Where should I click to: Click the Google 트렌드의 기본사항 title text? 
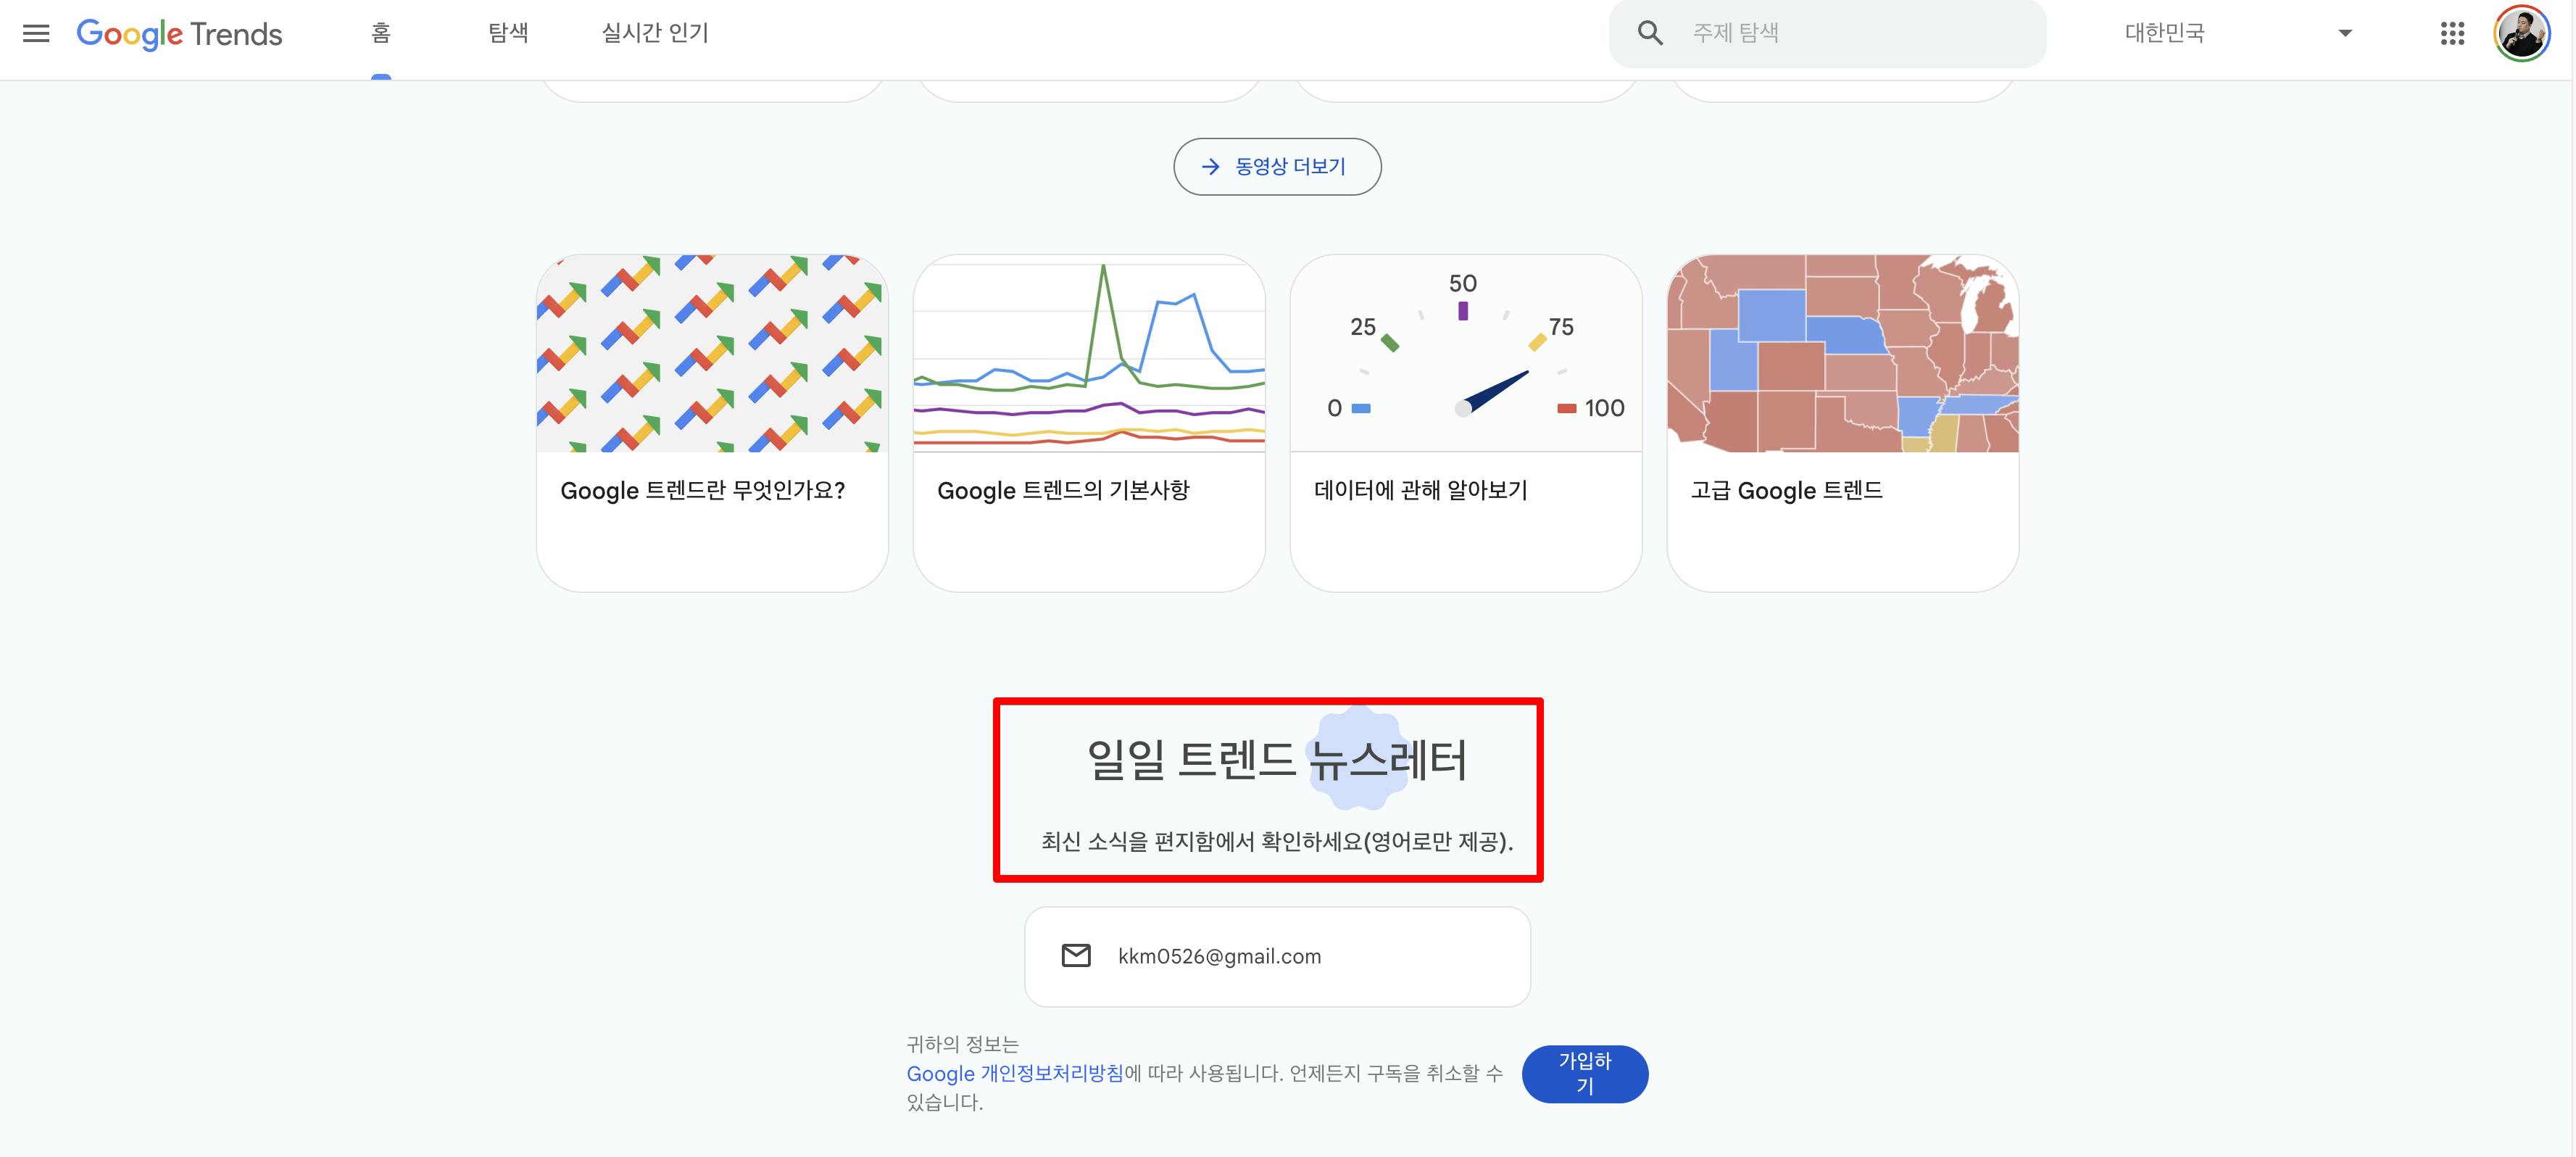click(x=1063, y=490)
